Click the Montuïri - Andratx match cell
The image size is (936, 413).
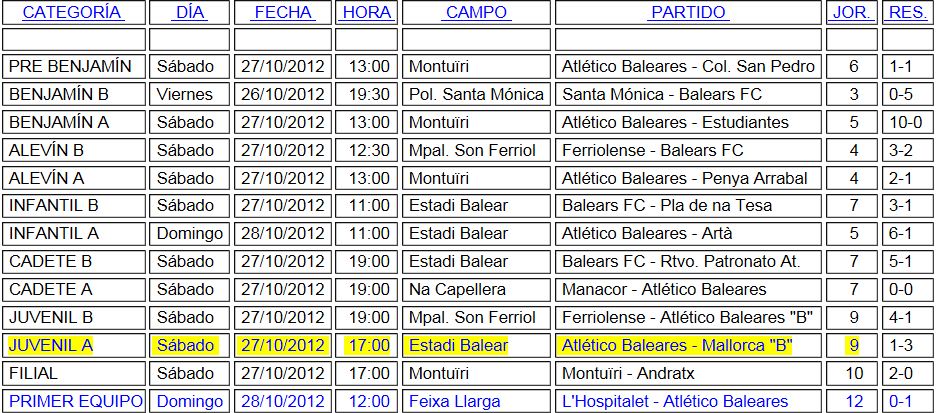tap(688, 374)
